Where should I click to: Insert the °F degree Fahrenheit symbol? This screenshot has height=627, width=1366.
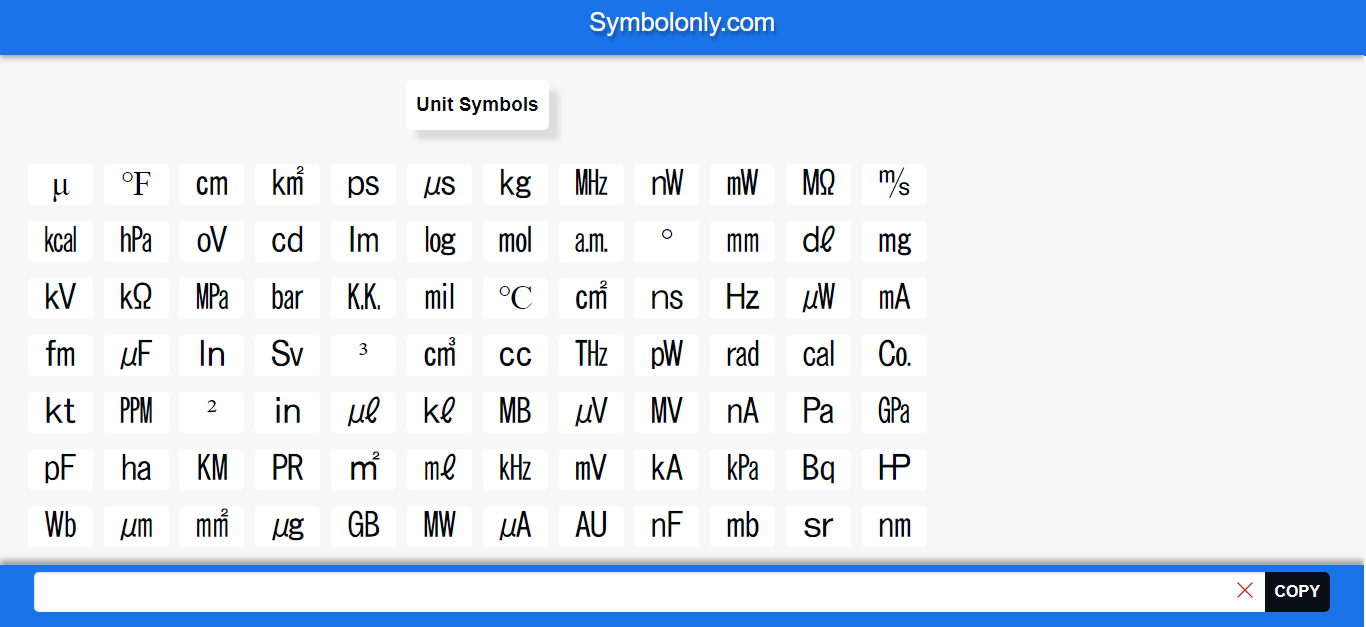136,184
